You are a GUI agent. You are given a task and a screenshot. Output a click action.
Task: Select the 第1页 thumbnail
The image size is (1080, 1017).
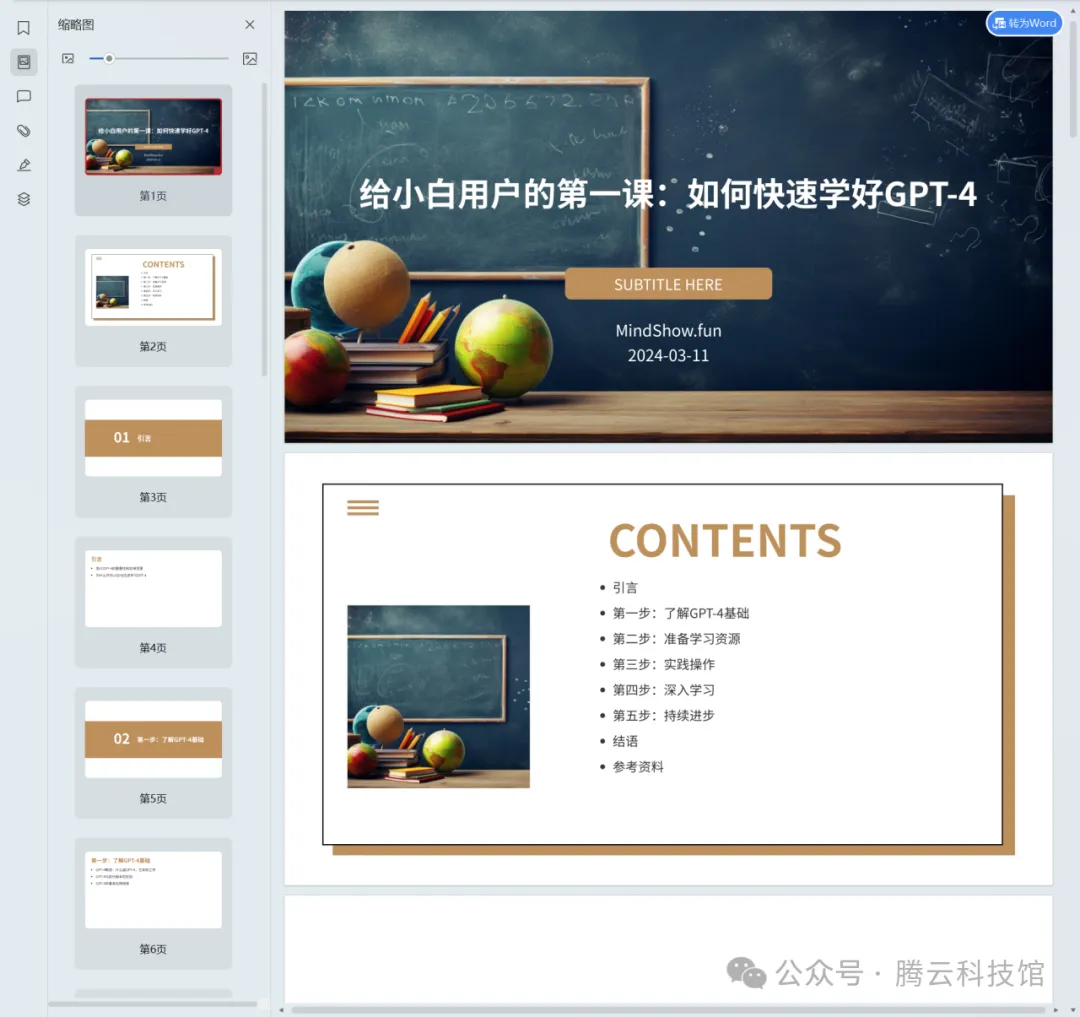(152, 135)
